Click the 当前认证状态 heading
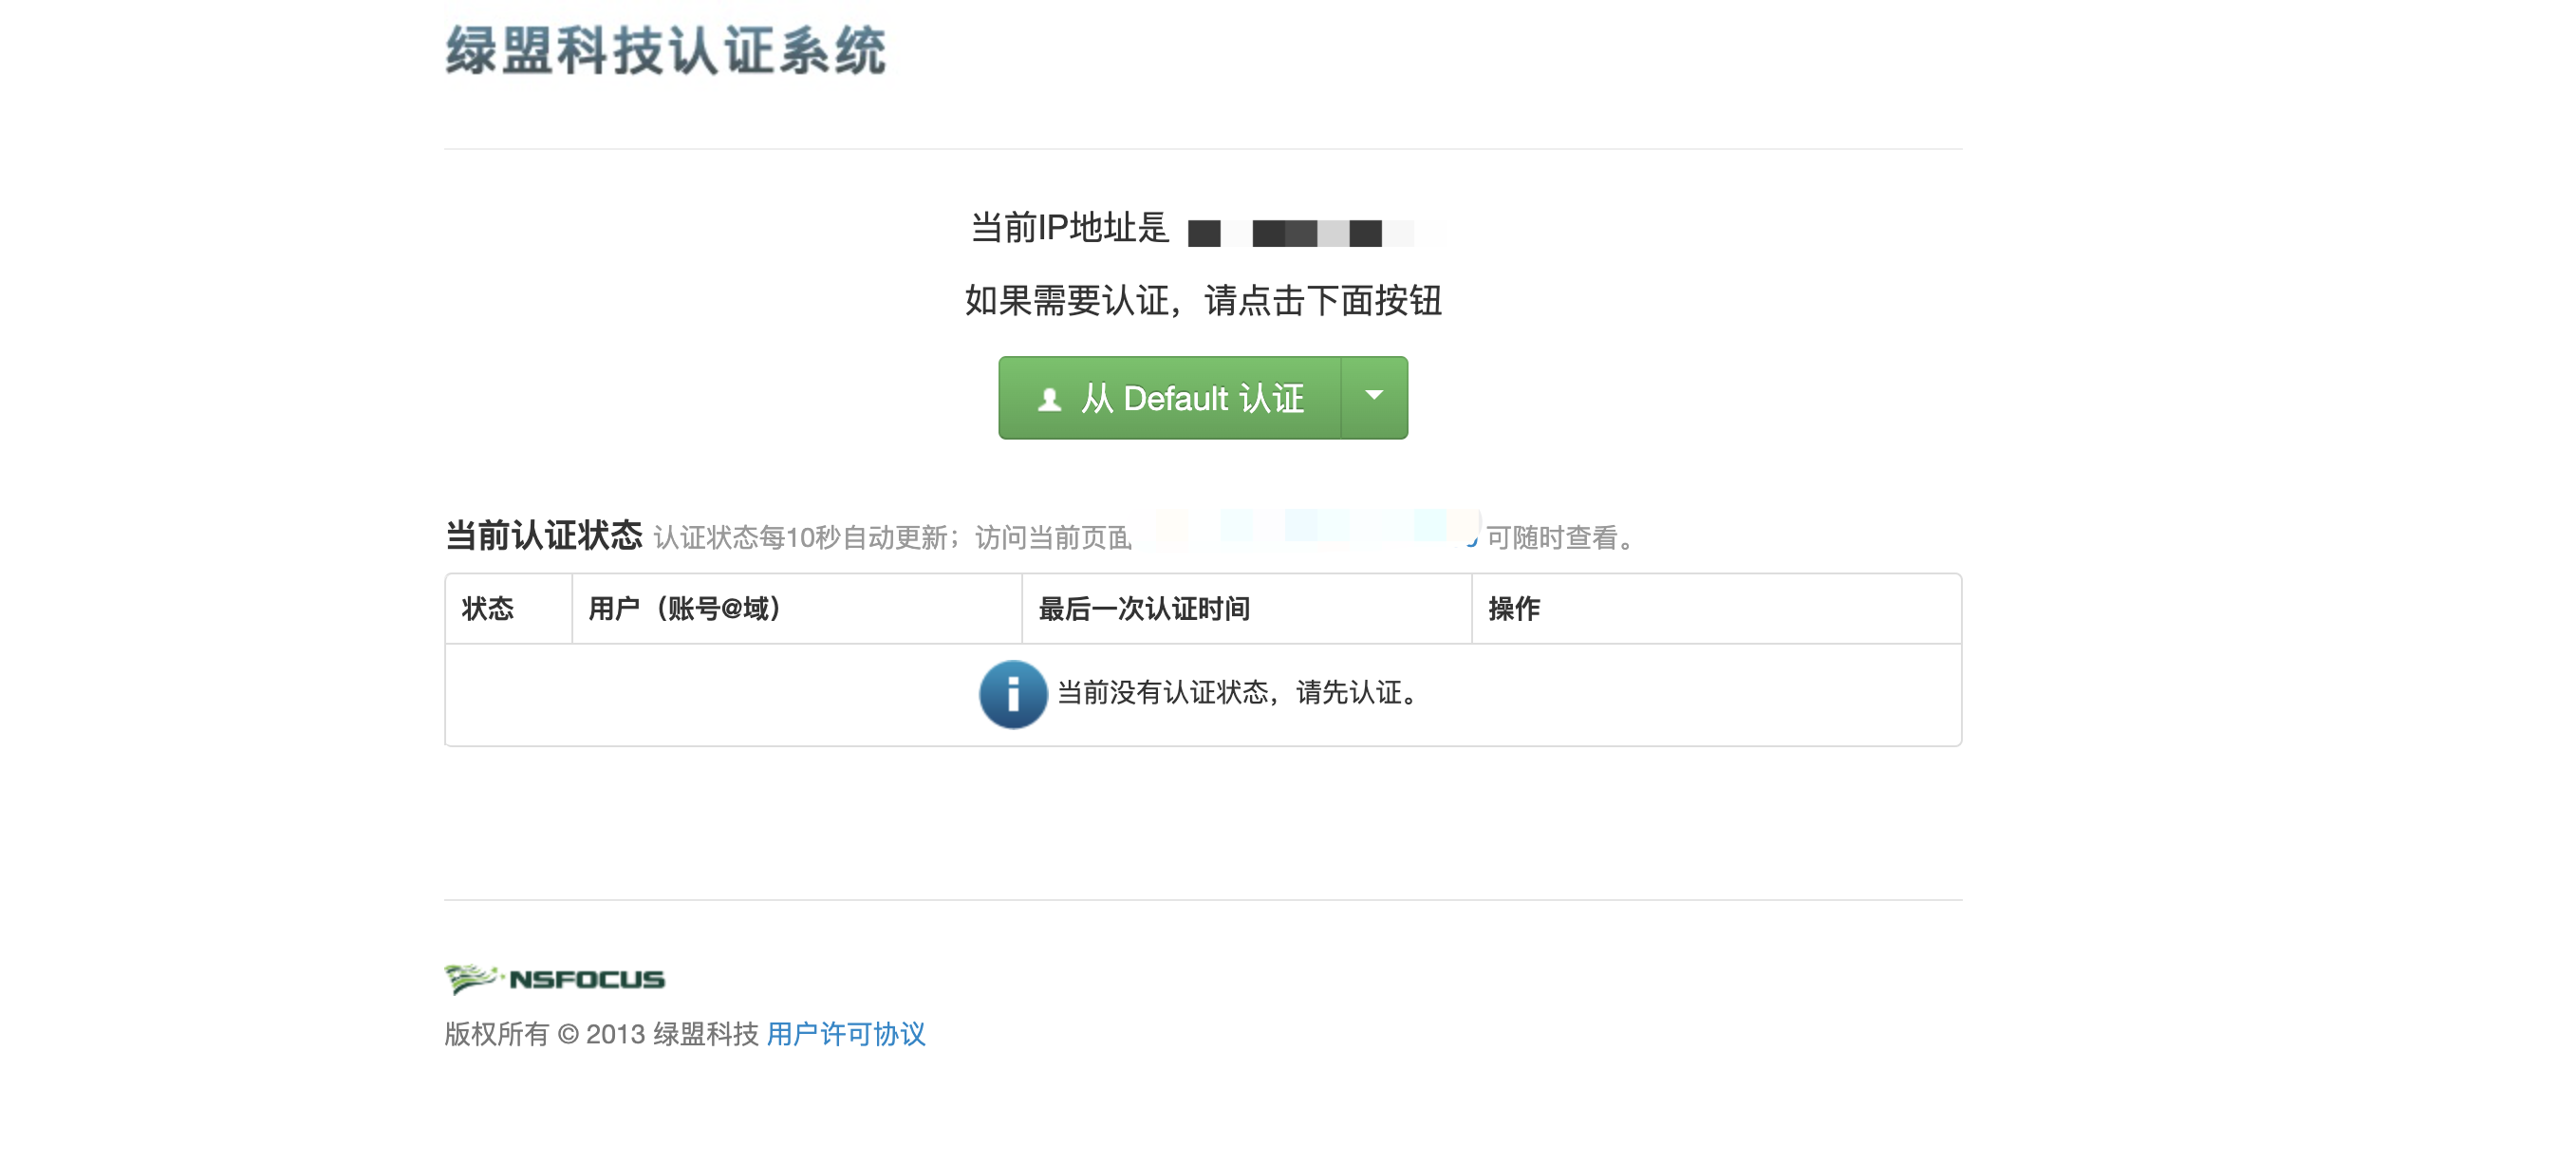 [543, 535]
